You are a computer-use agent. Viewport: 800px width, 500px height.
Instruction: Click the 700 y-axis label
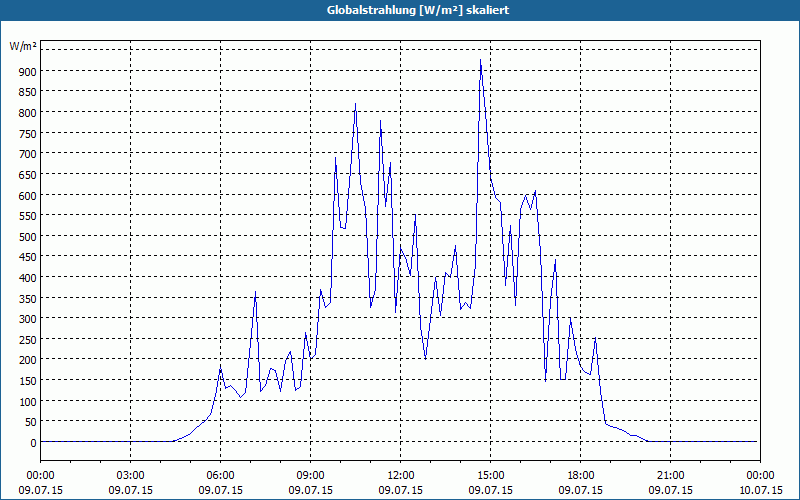[x=28, y=154]
